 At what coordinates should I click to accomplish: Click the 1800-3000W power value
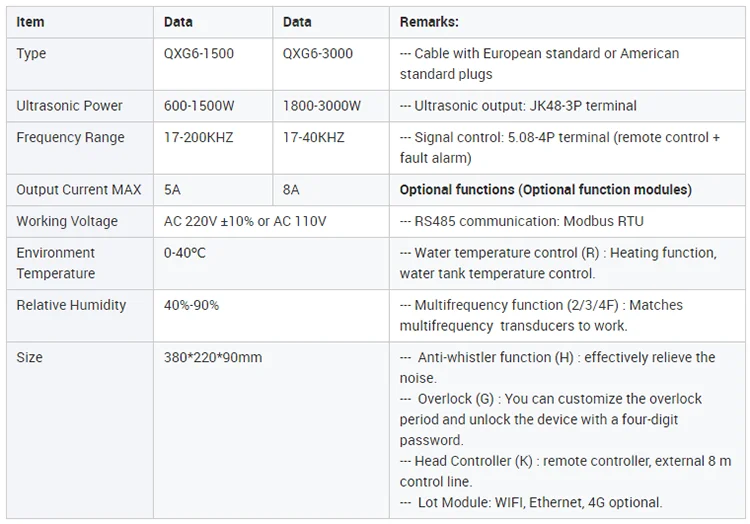point(322,106)
